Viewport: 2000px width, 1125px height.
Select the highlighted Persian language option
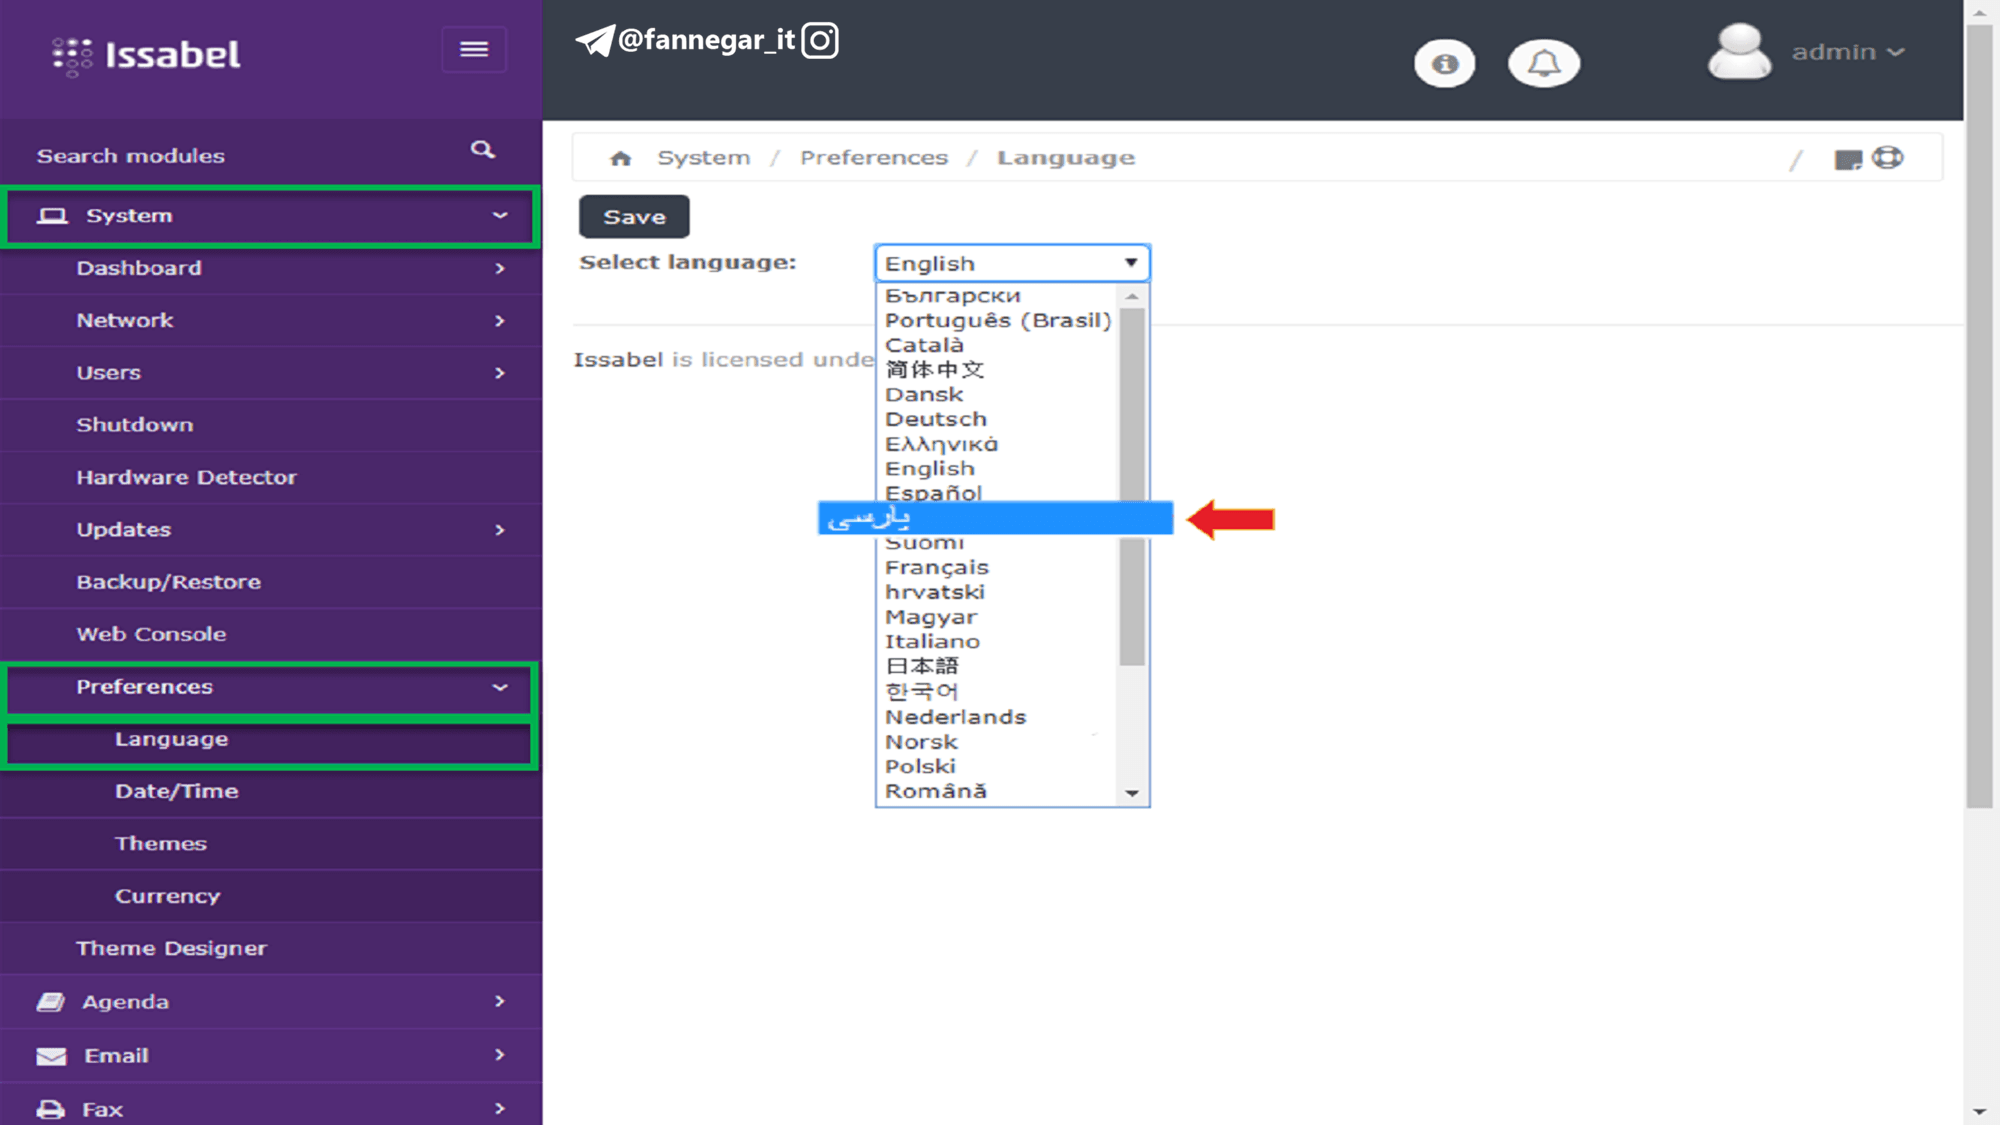coord(995,518)
